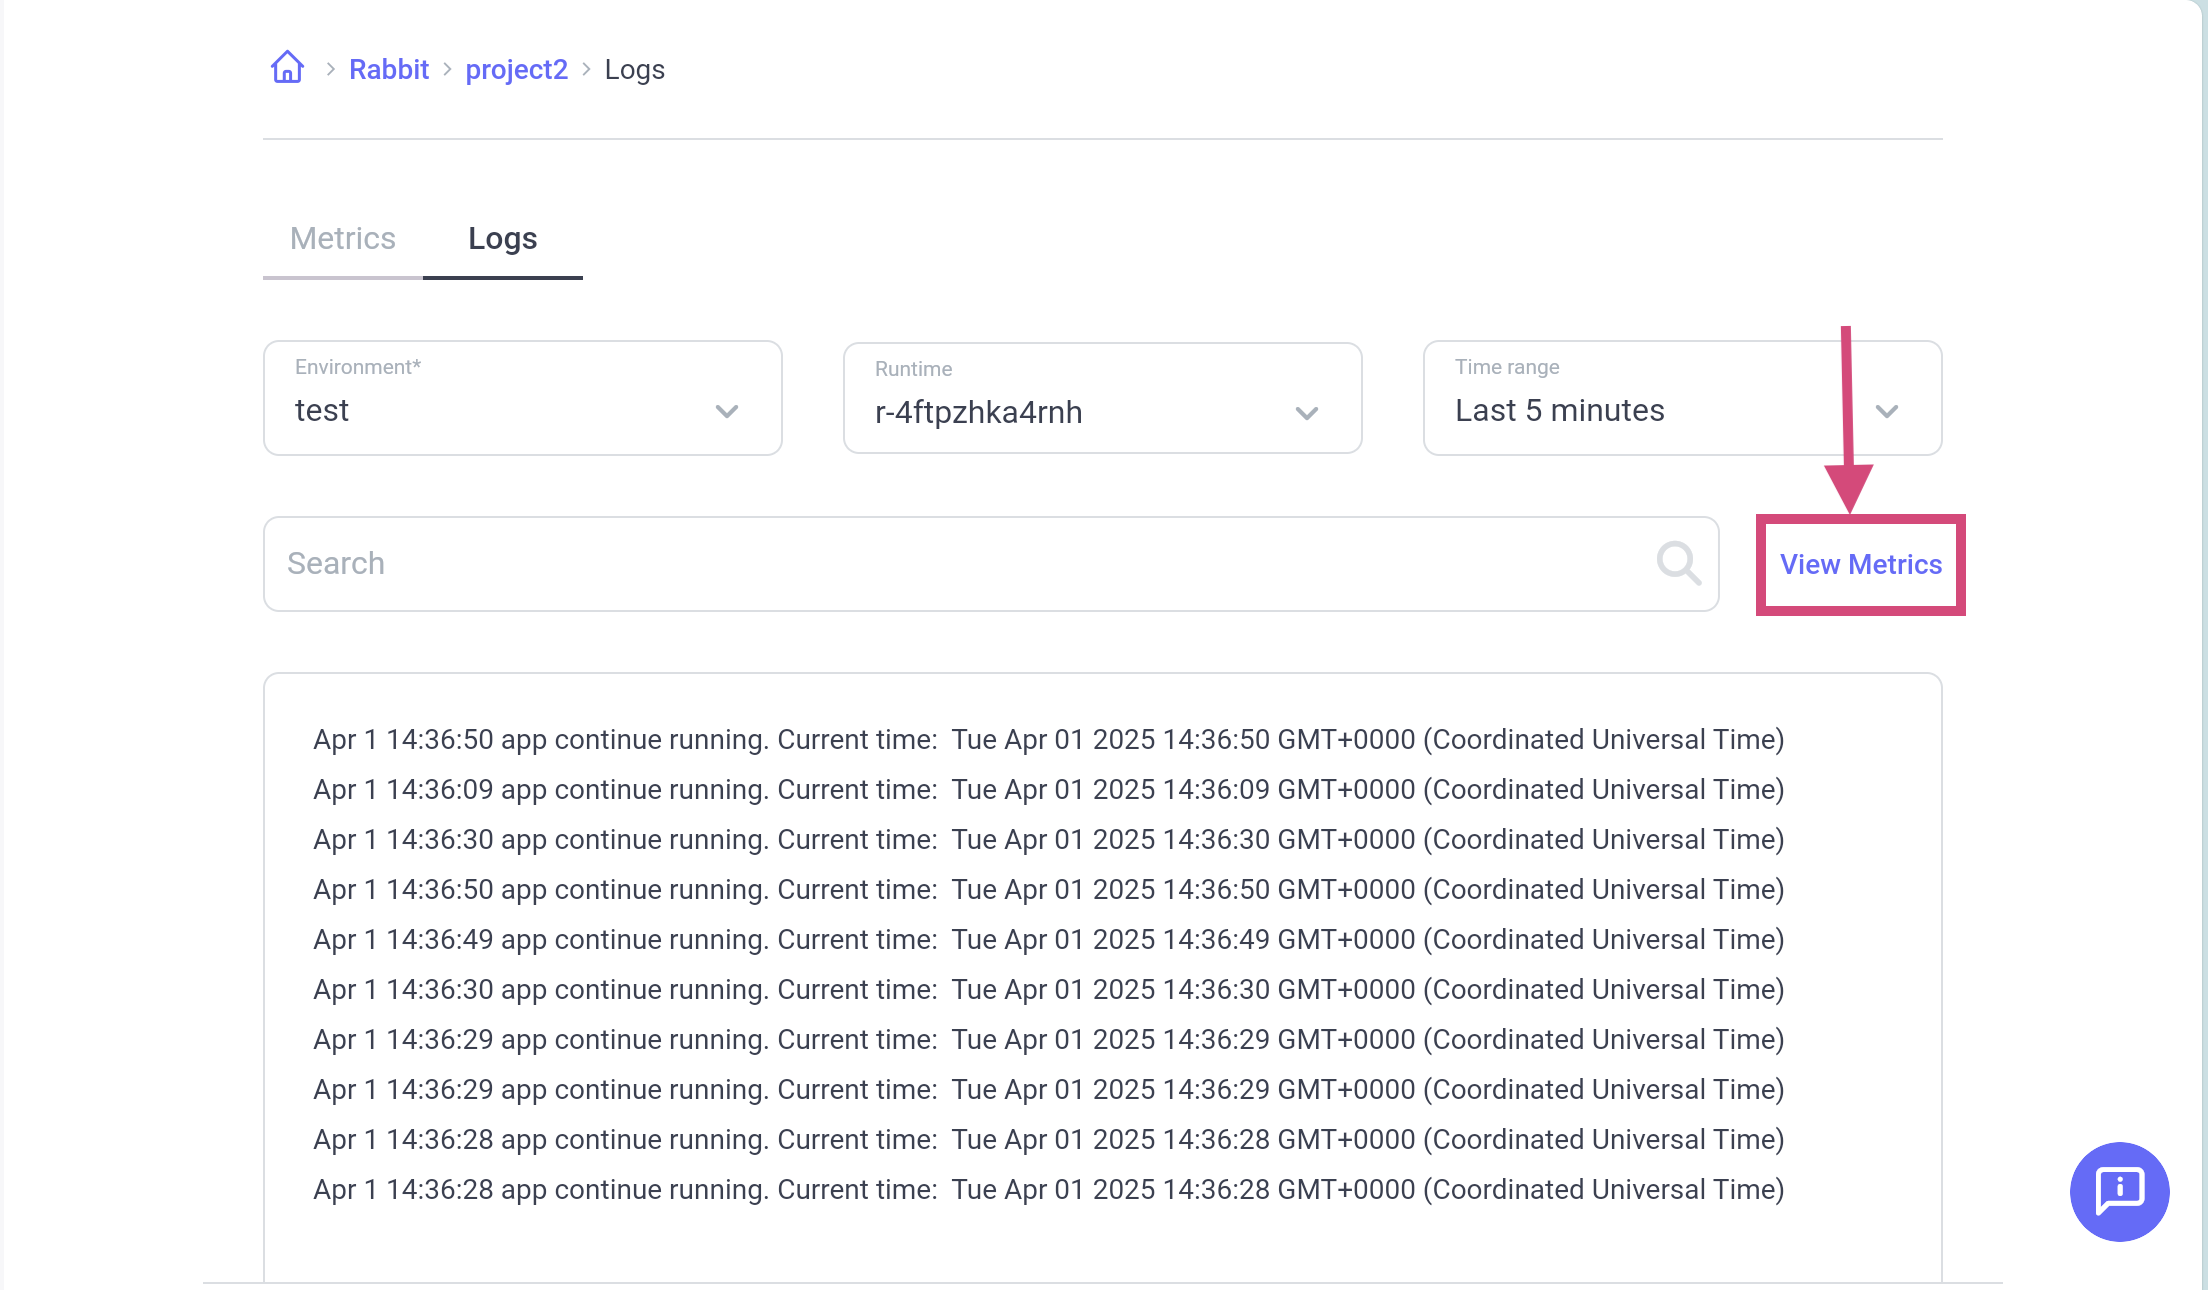The image size is (2208, 1290).
Task: Go to Rabbit breadcrumb link
Action: tap(389, 69)
